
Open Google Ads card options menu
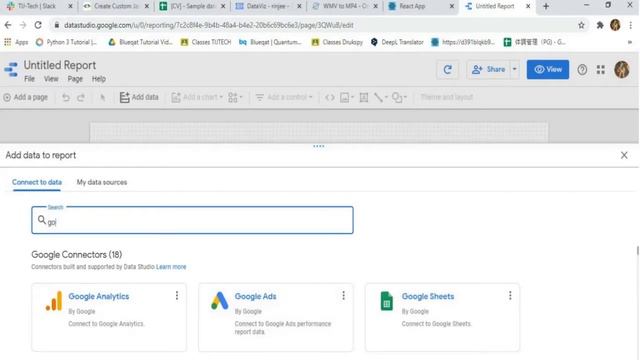343,296
